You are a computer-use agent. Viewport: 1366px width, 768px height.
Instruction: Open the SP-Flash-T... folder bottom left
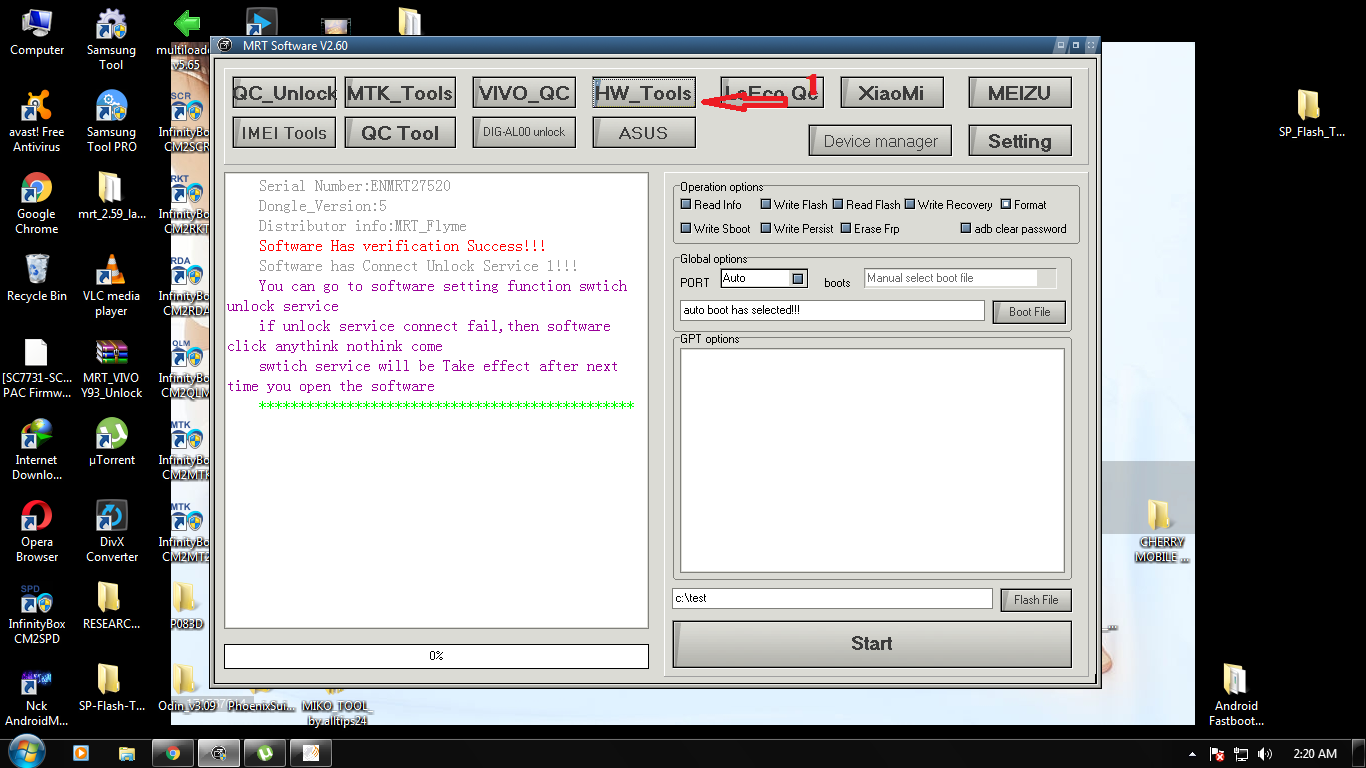[x=111, y=688]
